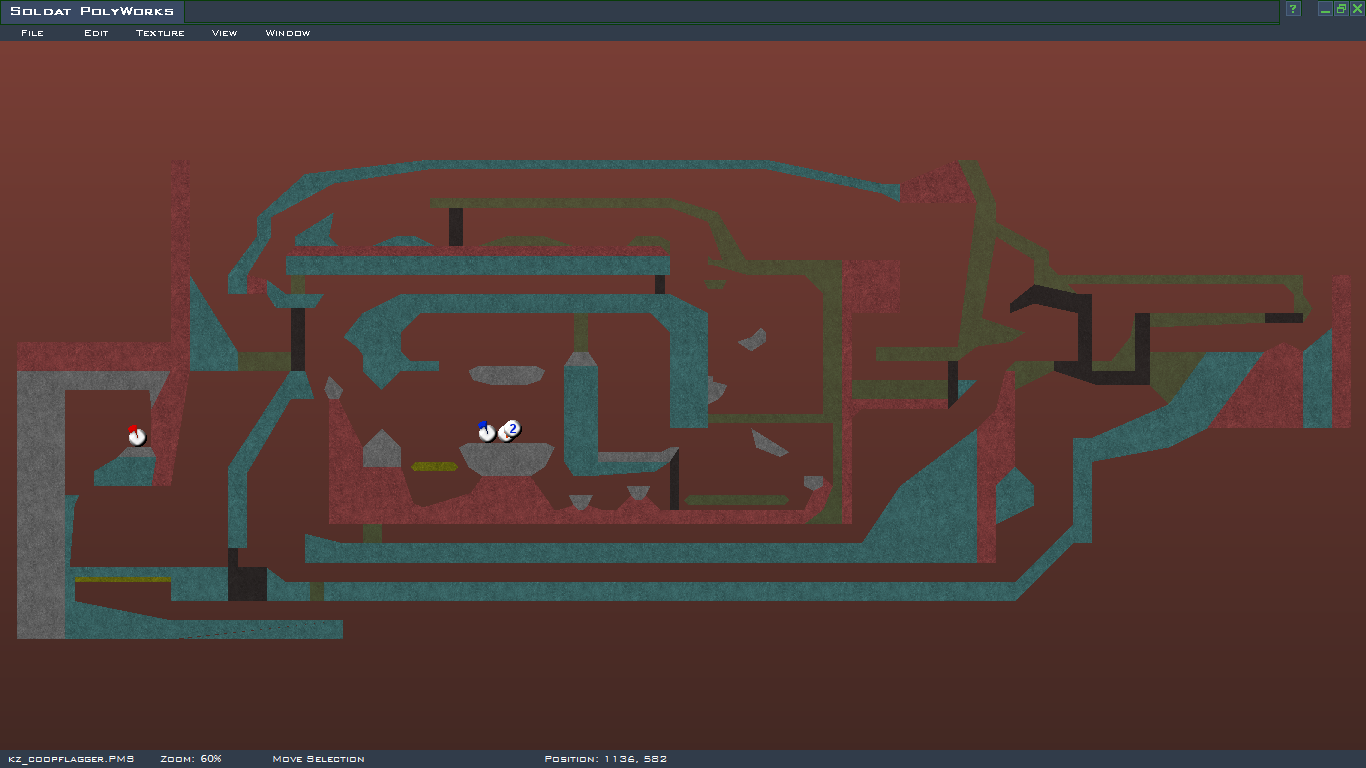Open the File menu
Screen dimensions: 1366x768
pyautogui.click(x=32, y=33)
